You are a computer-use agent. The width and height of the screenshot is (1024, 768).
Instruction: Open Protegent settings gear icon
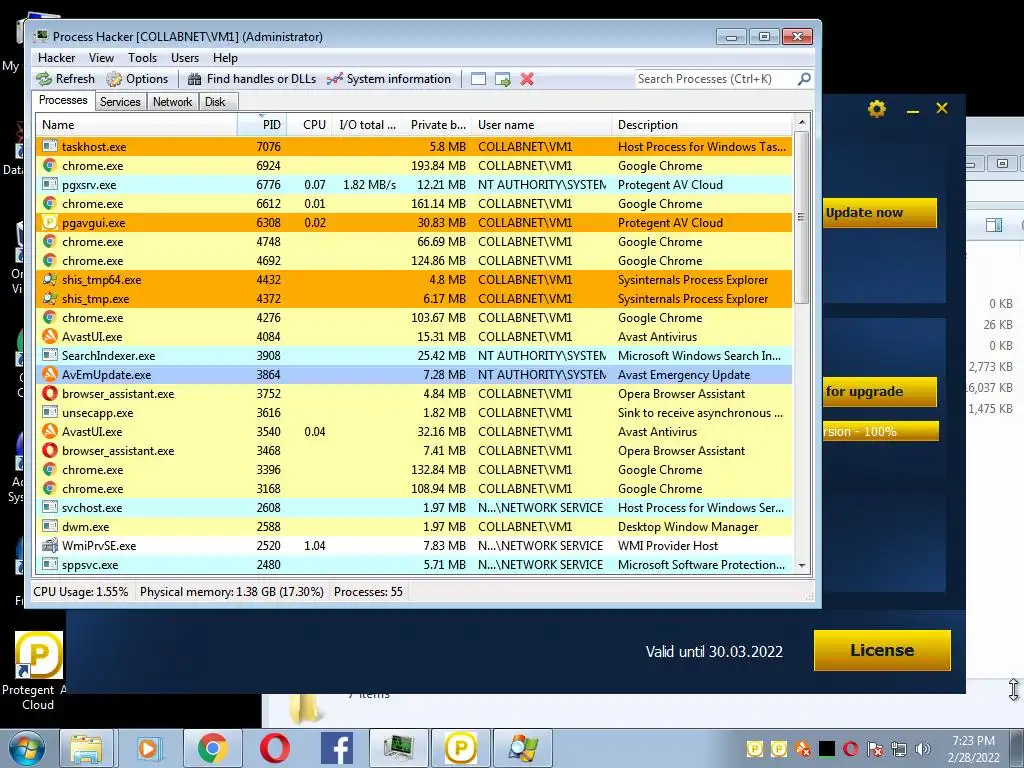(877, 108)
